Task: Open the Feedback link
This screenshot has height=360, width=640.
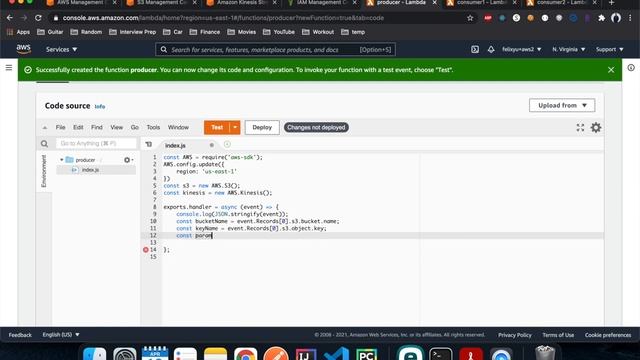Action: 20,335
